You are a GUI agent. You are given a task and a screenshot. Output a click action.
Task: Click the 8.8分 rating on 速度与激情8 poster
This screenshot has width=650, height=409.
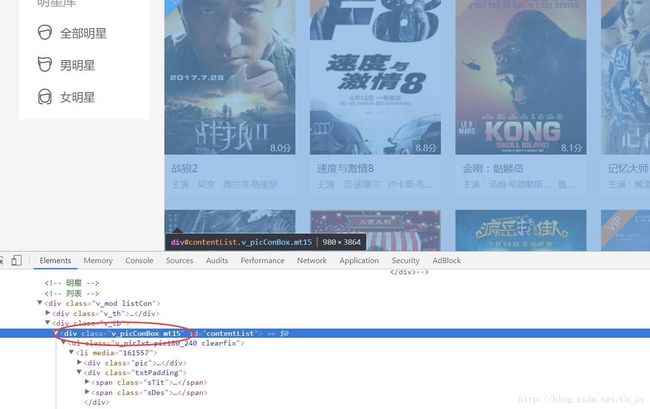[426, 148]
